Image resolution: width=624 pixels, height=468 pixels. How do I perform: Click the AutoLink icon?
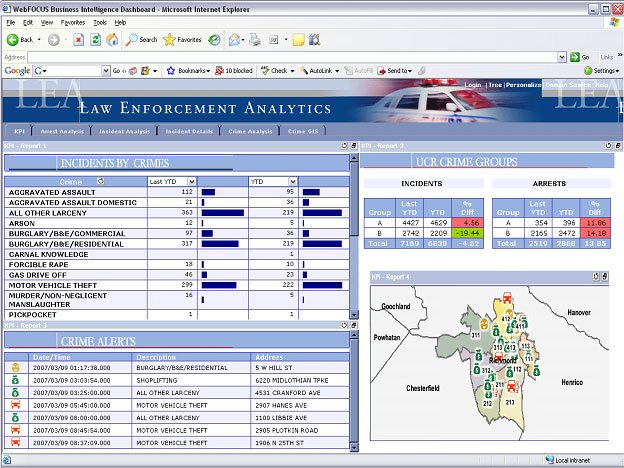point(304,70)
